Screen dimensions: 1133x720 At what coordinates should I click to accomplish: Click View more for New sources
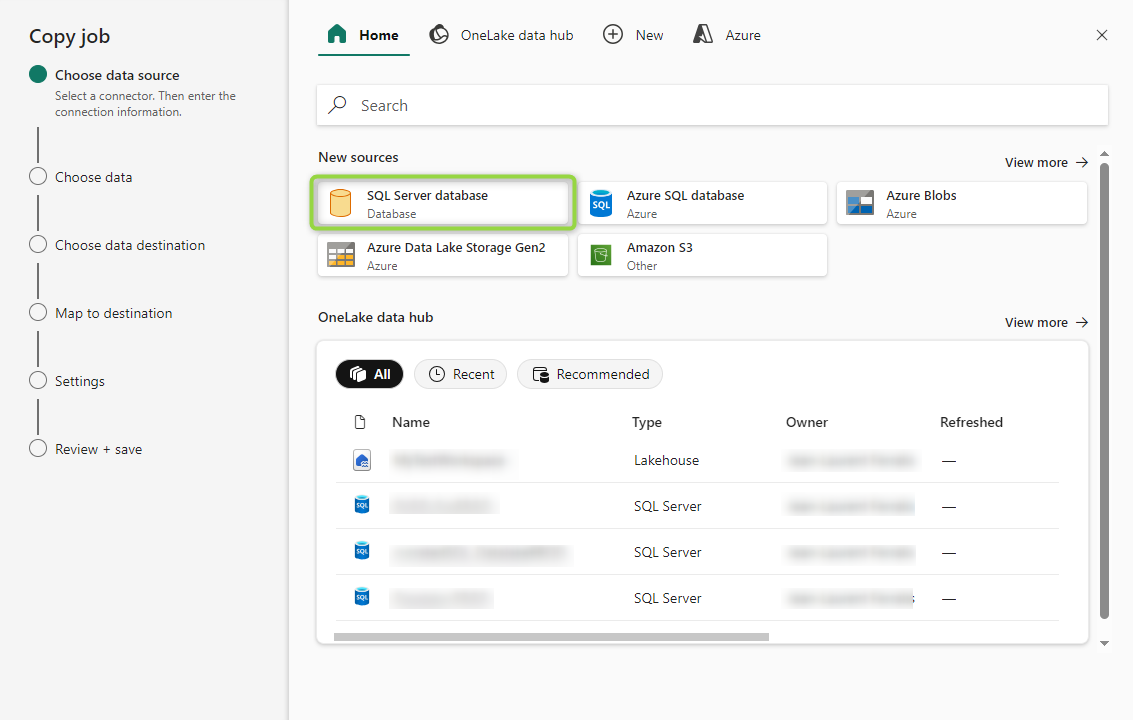pos(1046,163)
